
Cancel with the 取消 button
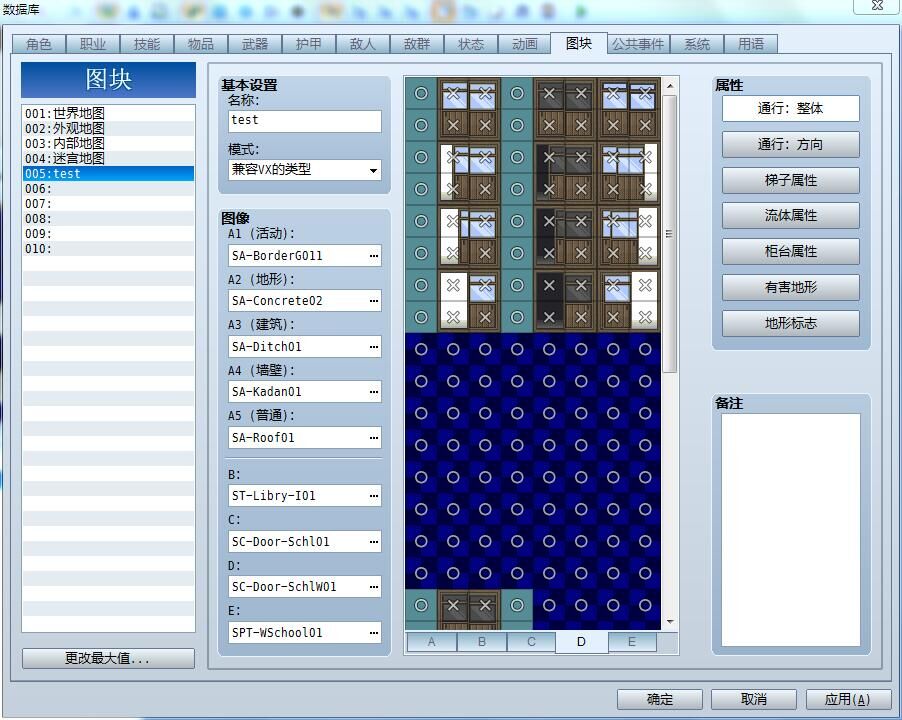click(754, 699)
